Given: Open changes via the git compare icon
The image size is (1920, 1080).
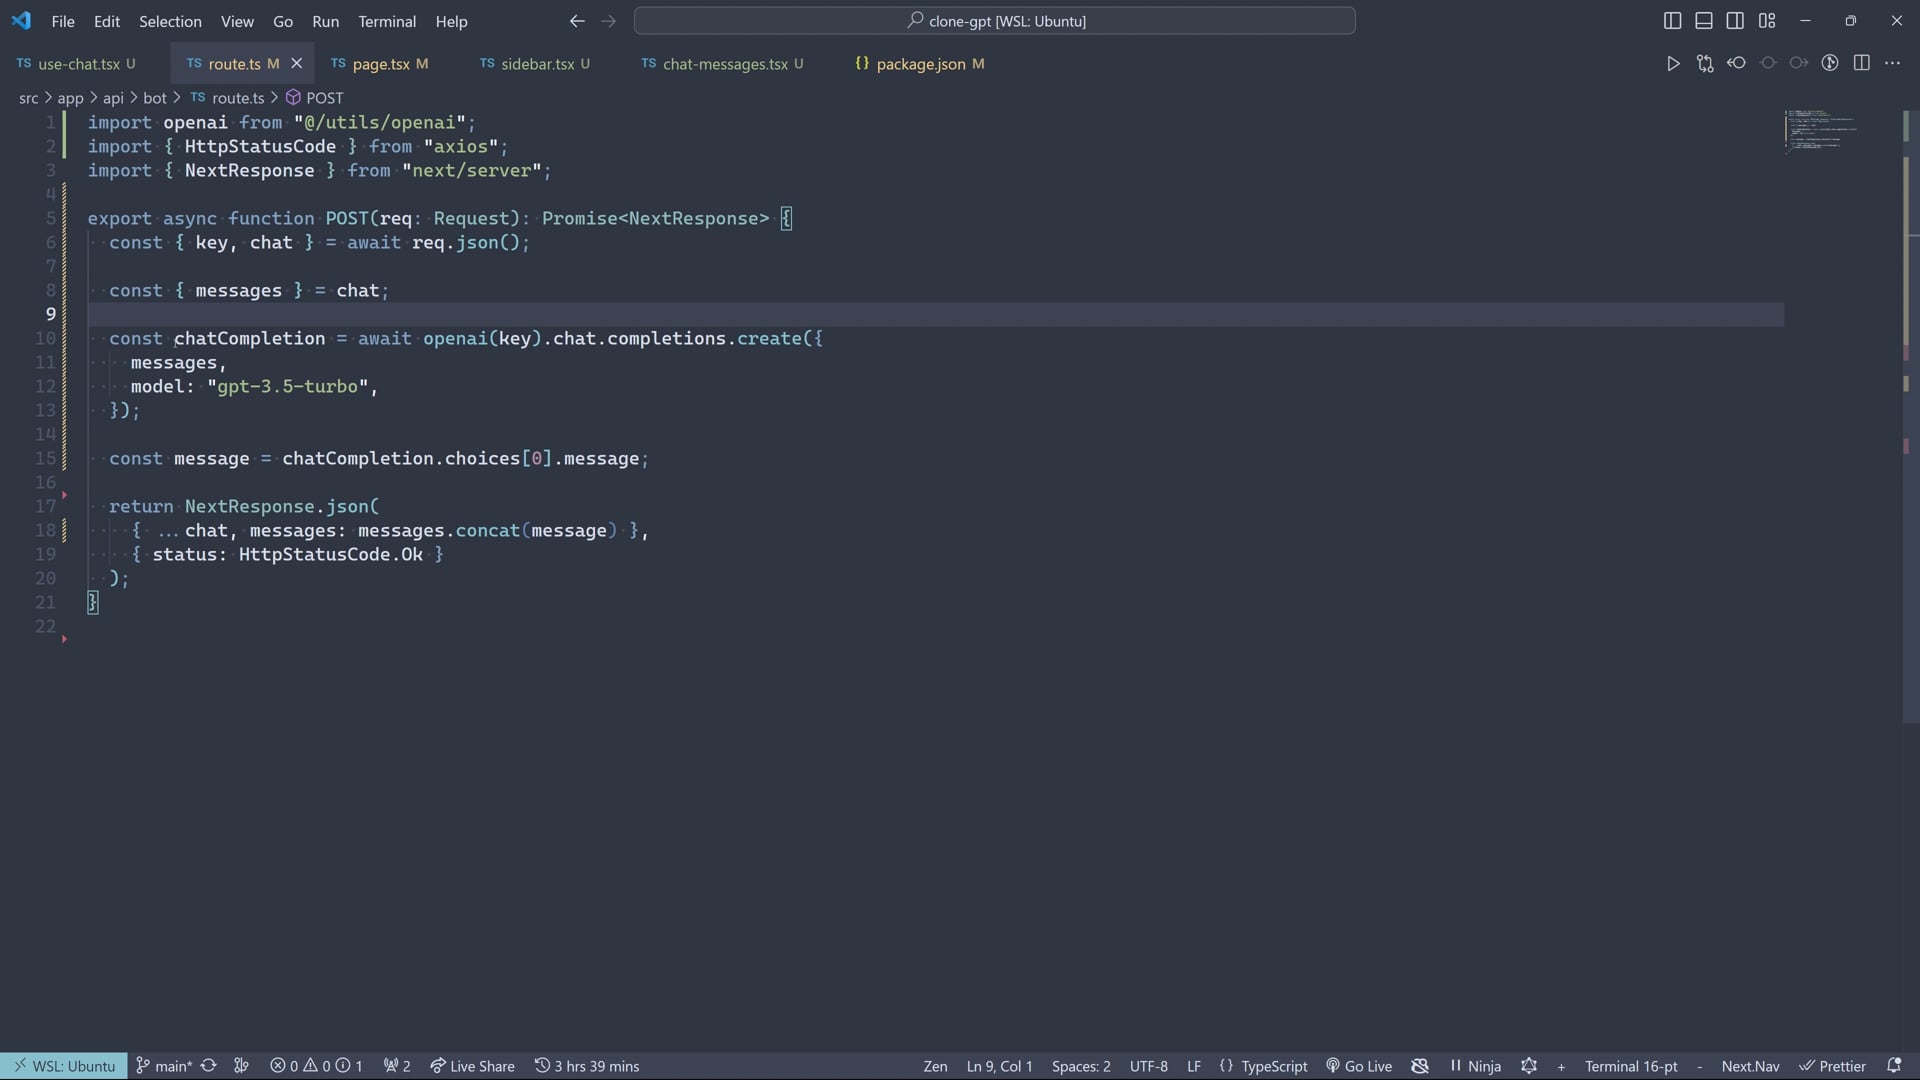Looking at the screenshot, I should click(1705, 63).
